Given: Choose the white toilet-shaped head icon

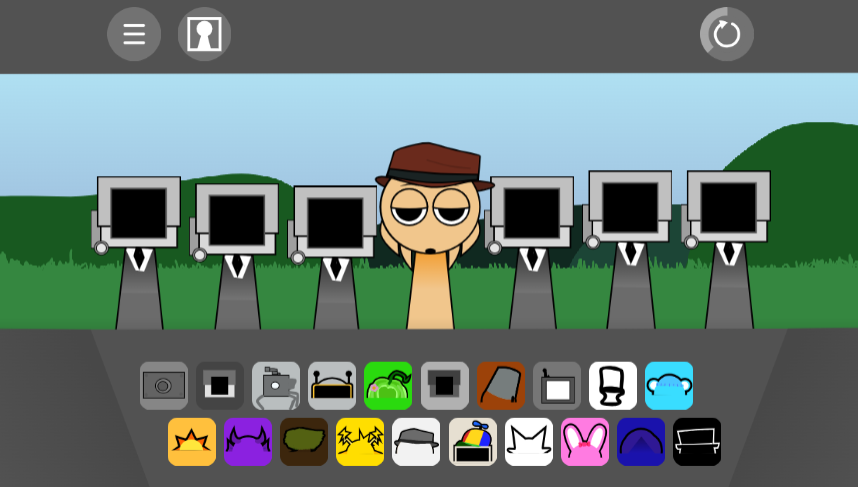Looking at the screenshot, I should click(613, 386).
